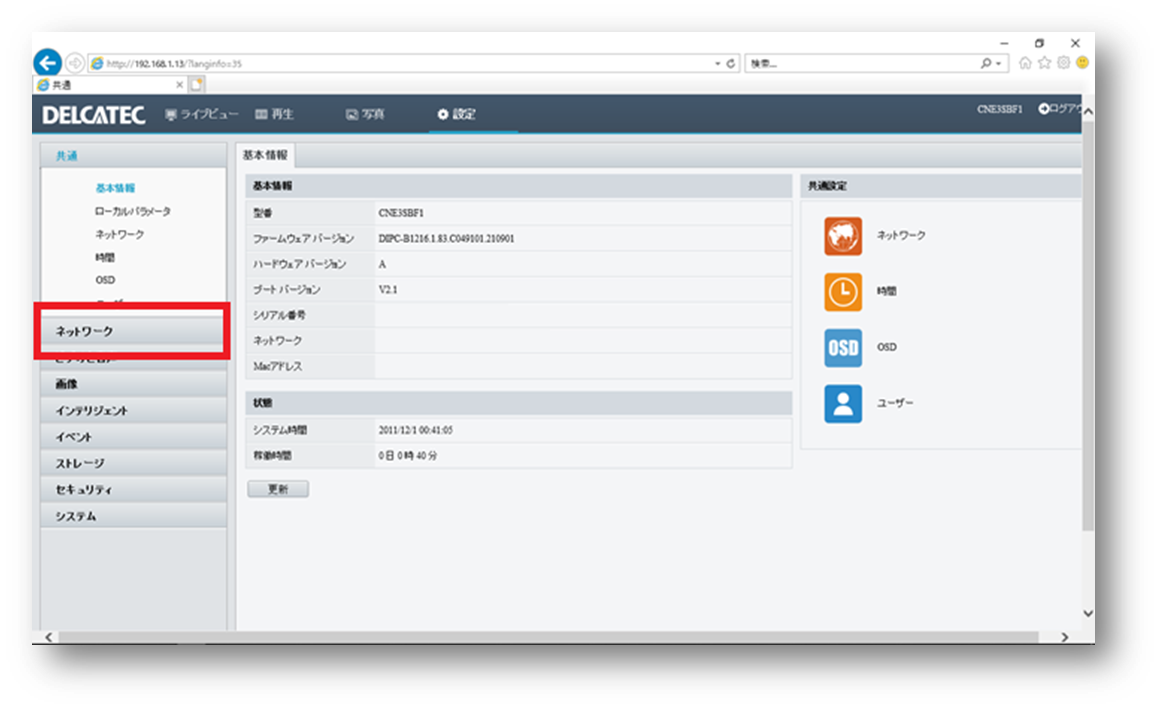This screenshot has height=710, width=1160.
Task: Expand the 画像 sidebar section
Action: [133, 384]
